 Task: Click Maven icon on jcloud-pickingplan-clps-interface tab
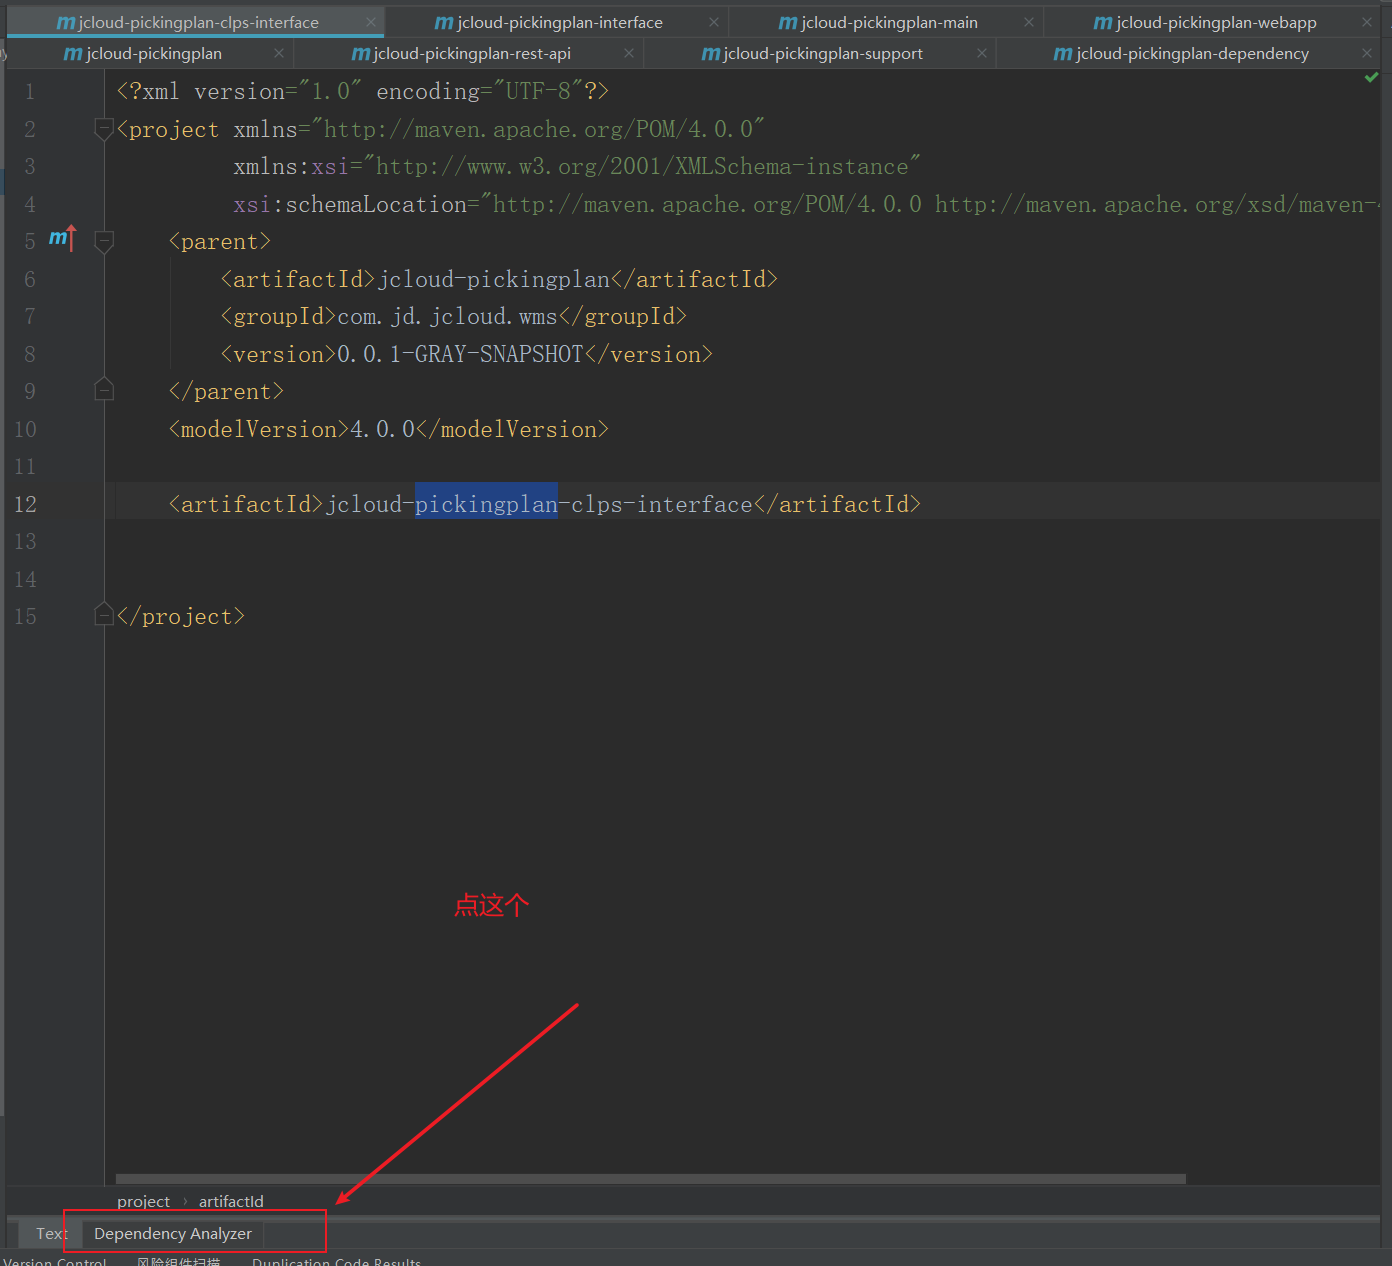coord(66,23)
